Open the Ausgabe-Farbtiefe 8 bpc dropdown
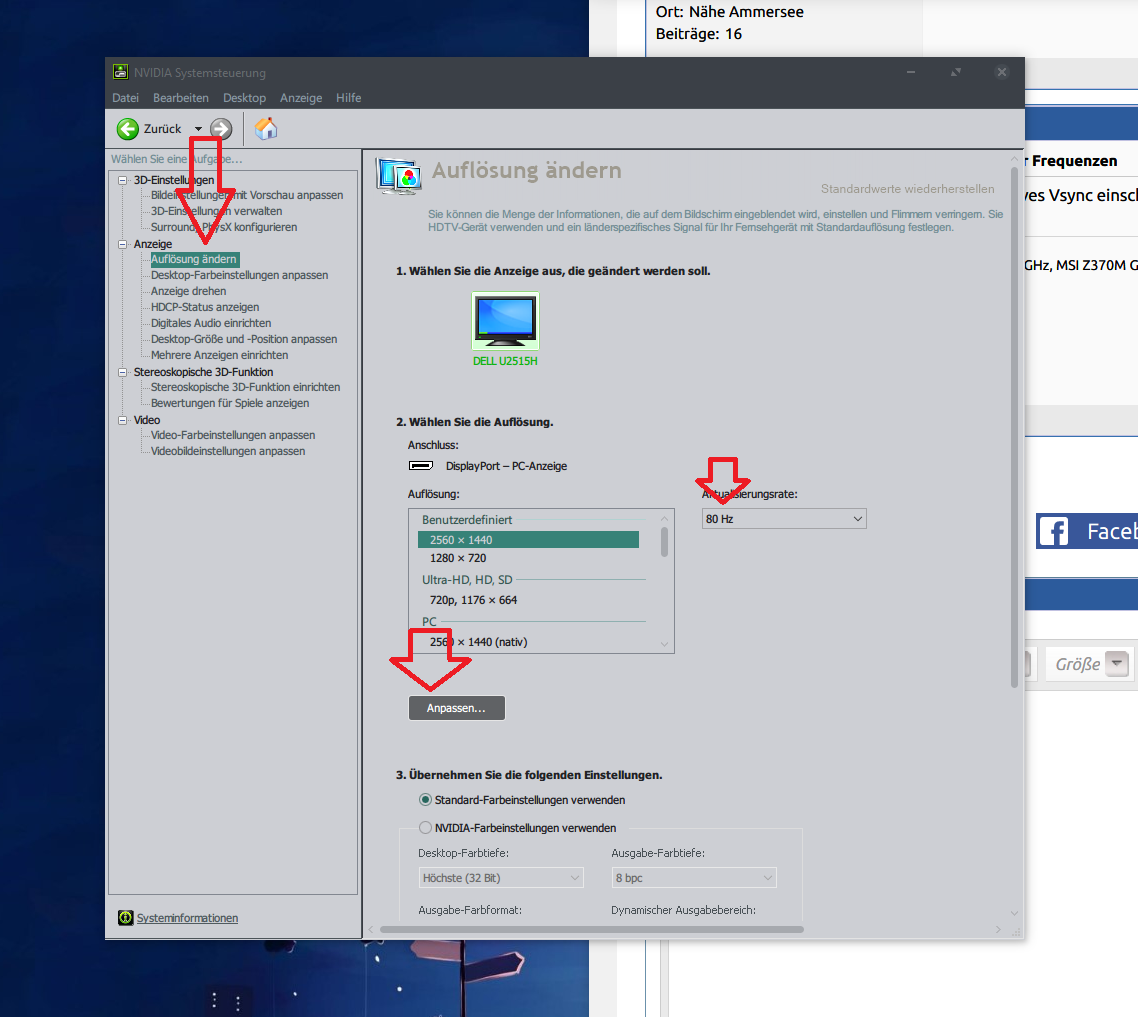Screen dimensions: 1138x1017 click(694, 878)
